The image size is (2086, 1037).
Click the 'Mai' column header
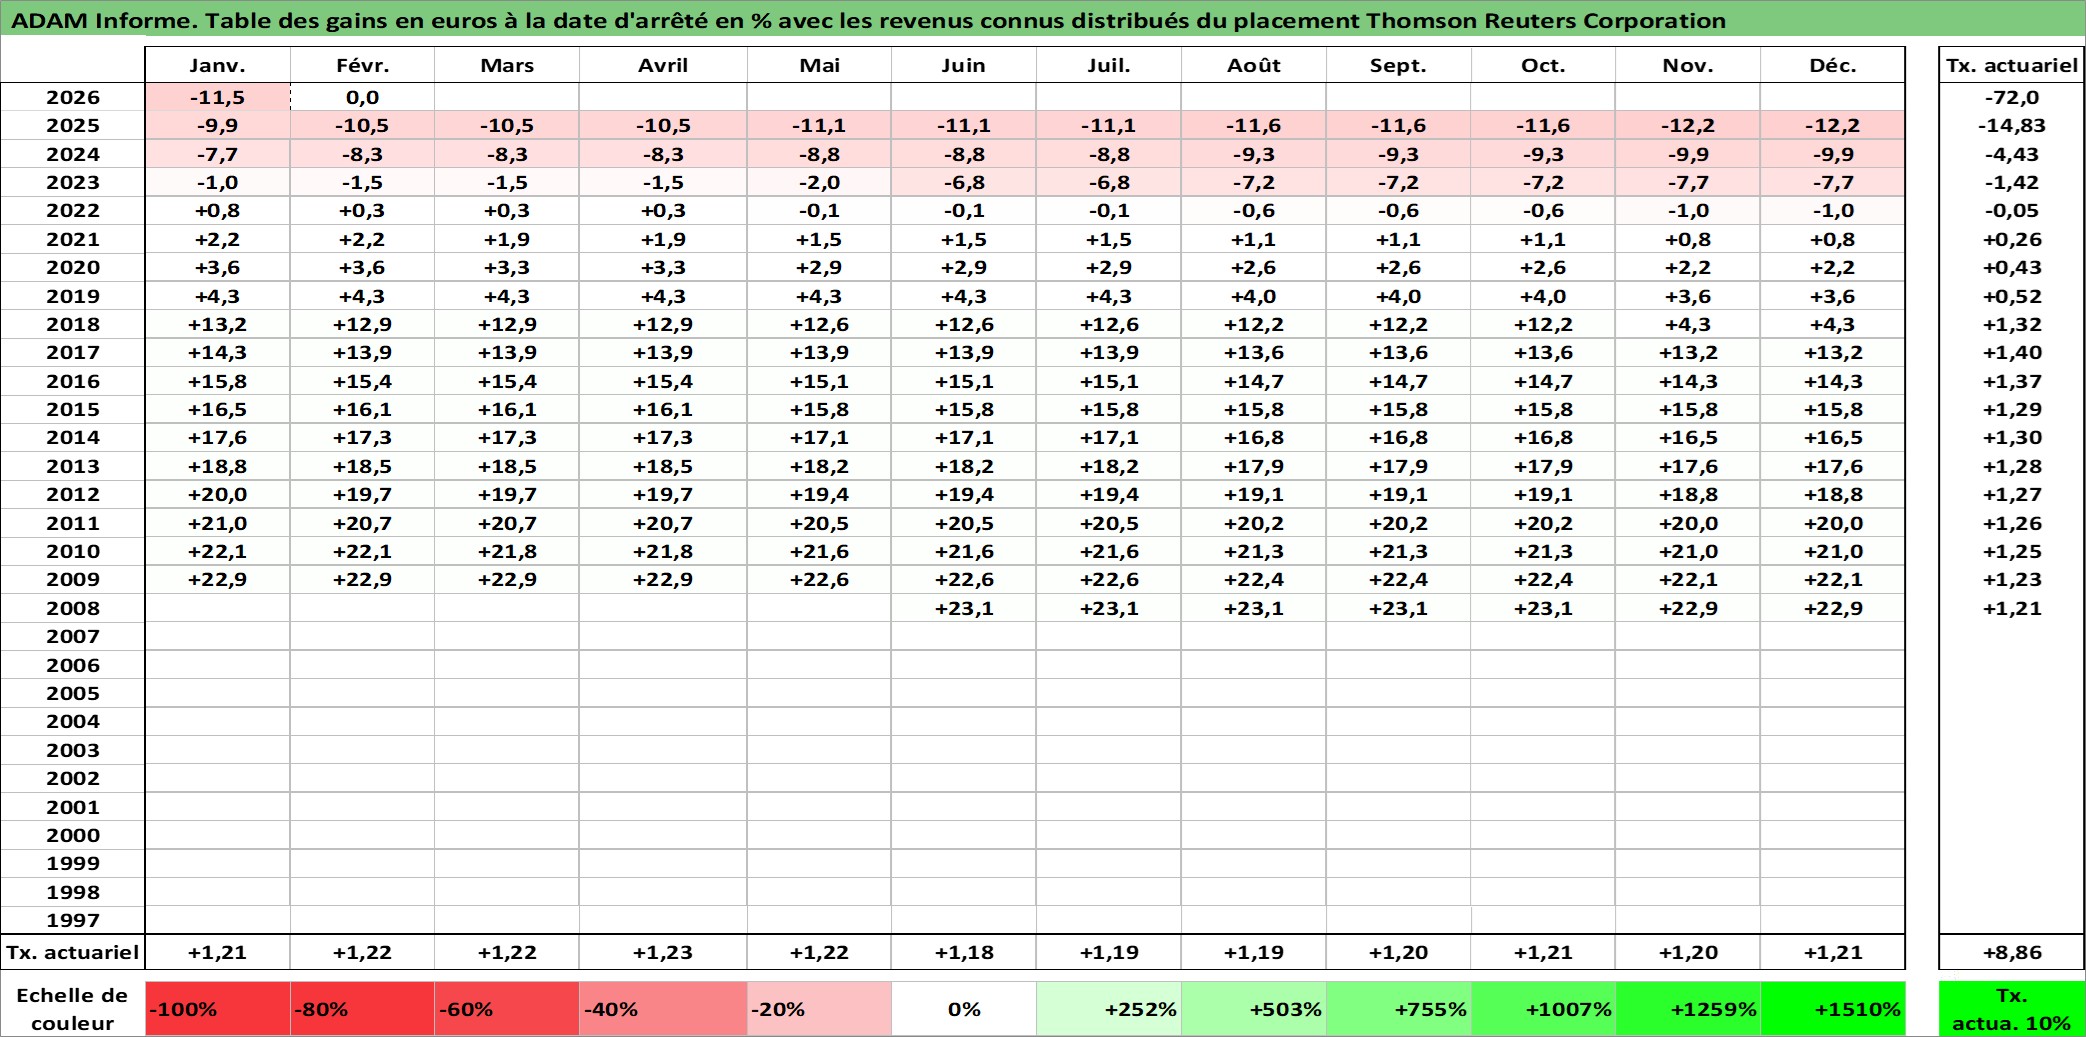click(819, 65)
